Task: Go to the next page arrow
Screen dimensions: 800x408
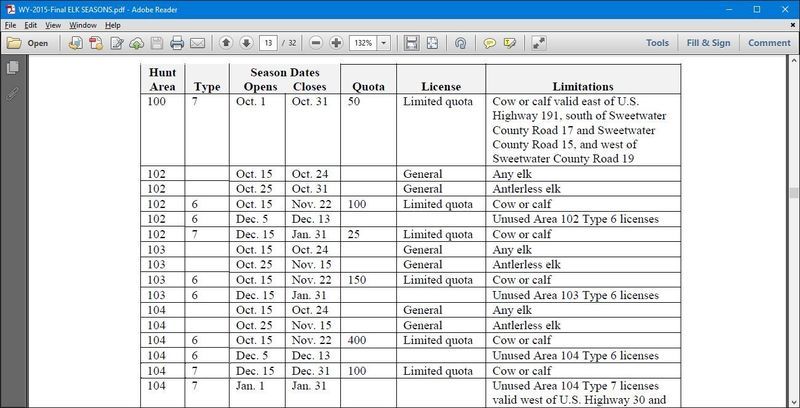Action: tap(246, 43)
